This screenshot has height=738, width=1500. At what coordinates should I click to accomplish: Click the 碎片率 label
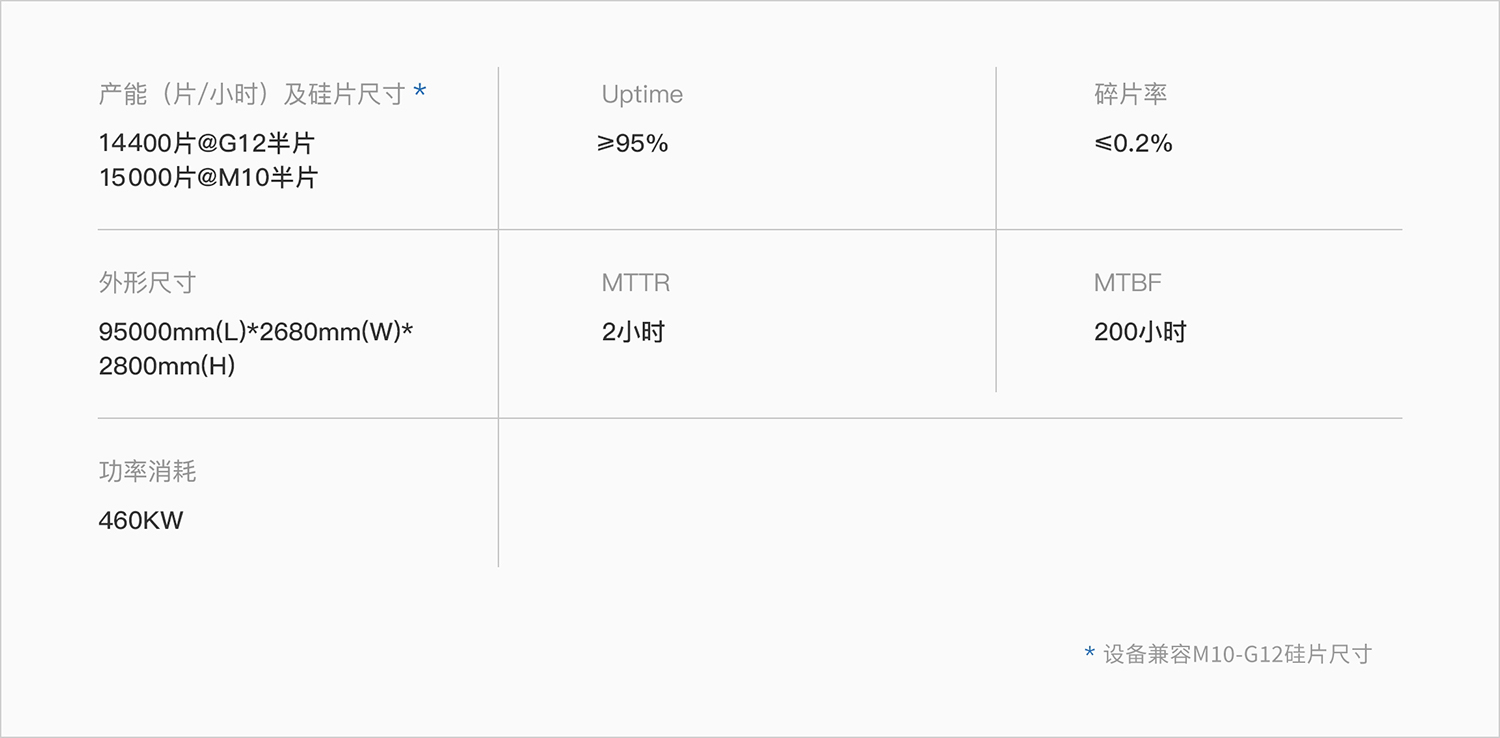[x=1130, y=94]
